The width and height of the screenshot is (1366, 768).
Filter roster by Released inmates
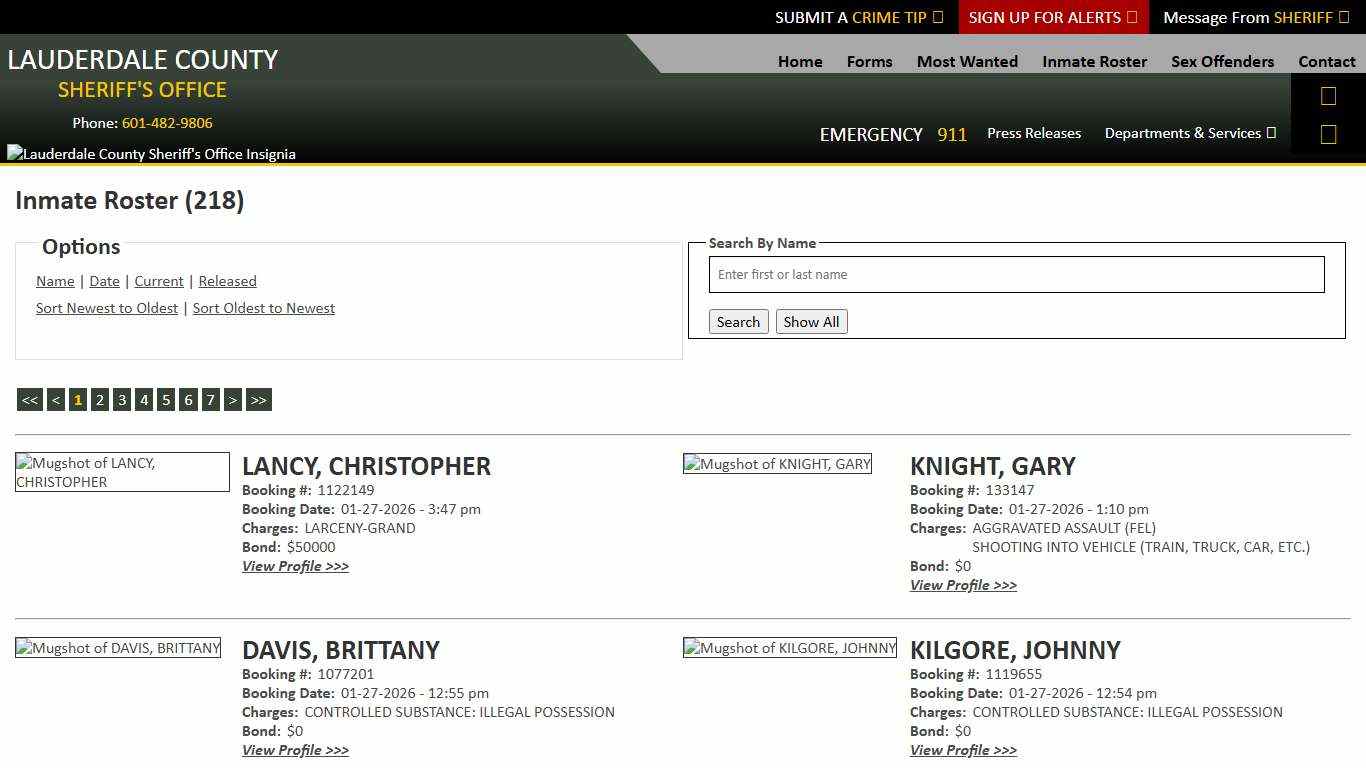[x=227, y=281]
